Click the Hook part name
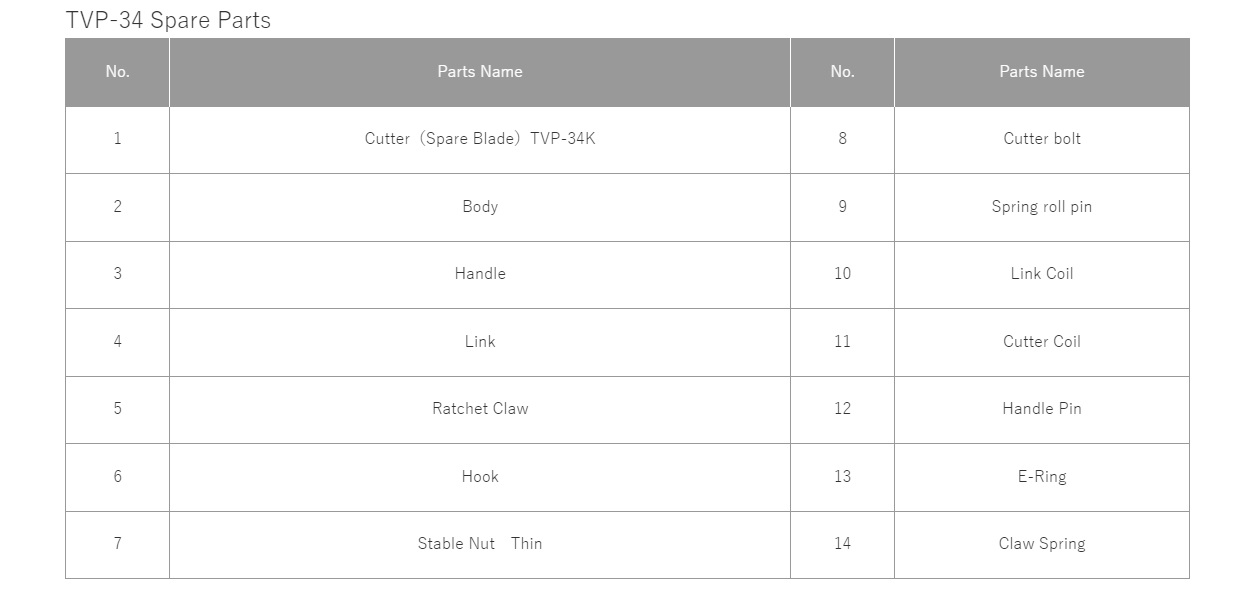Viewport: 1243px width, 596px height. tap(480, 477)
